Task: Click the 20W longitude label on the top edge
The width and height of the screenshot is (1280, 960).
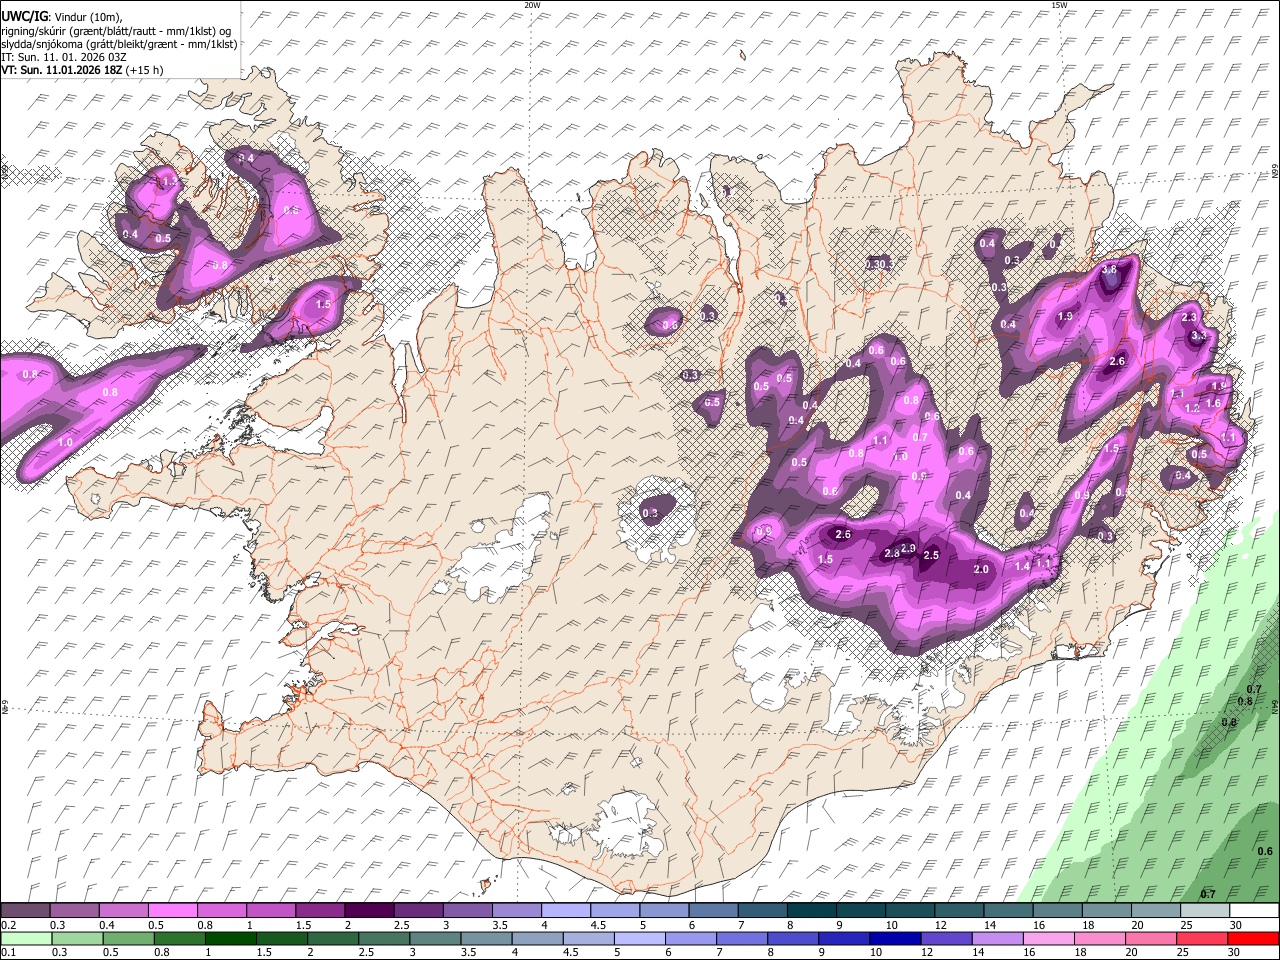Action: (x=532, y=5)
